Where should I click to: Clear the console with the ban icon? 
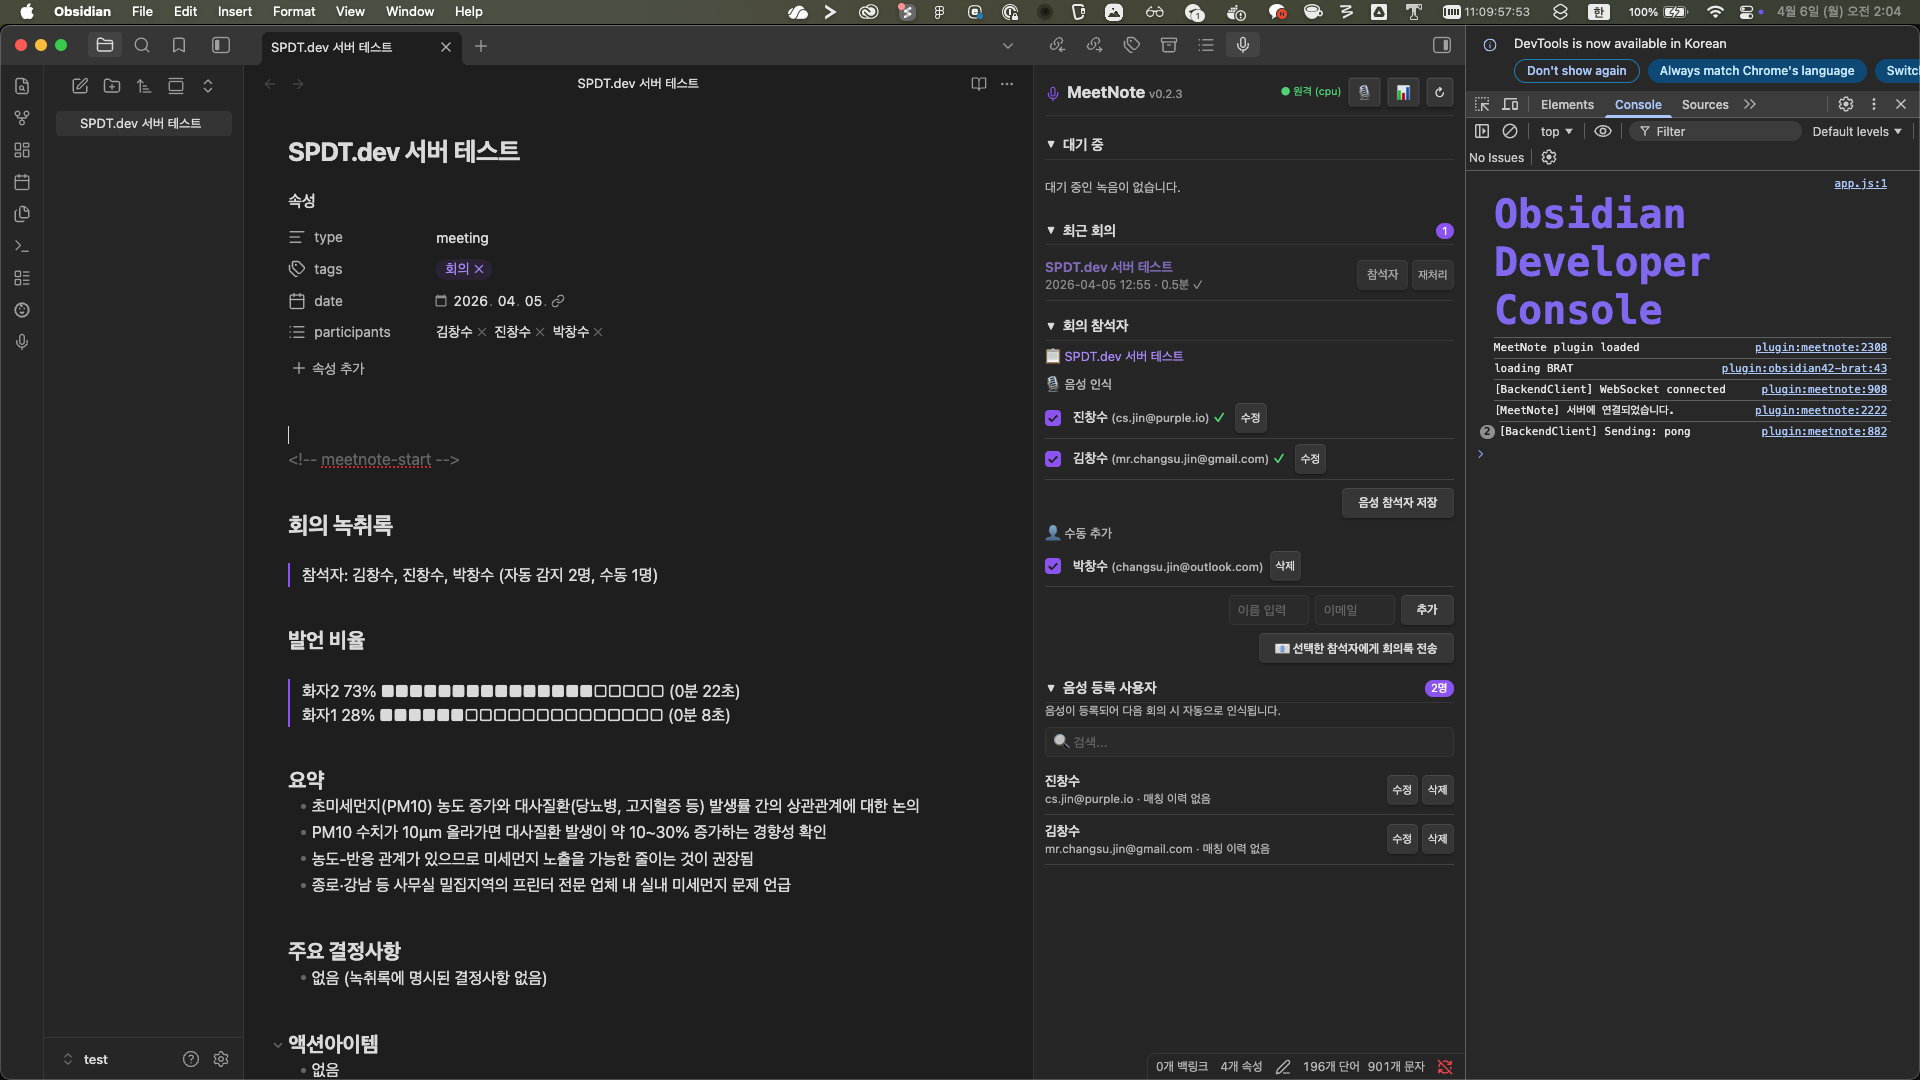(1510, 131)
